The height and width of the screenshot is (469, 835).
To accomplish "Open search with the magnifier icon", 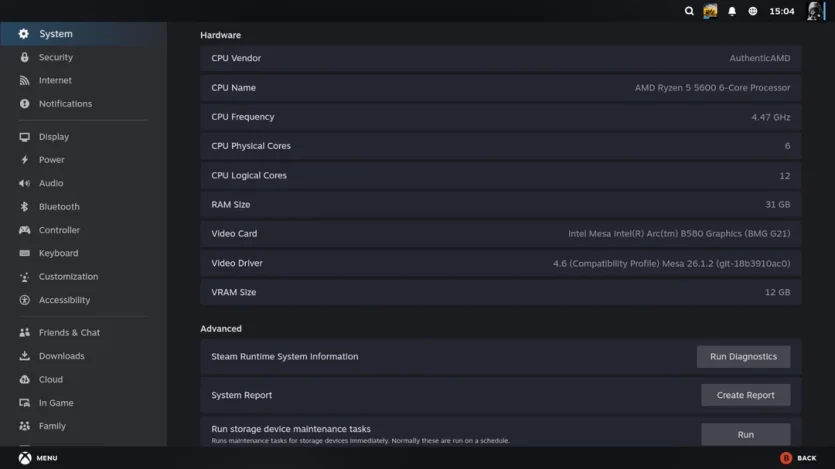I will pyautogui.click(x=689, y=11).
